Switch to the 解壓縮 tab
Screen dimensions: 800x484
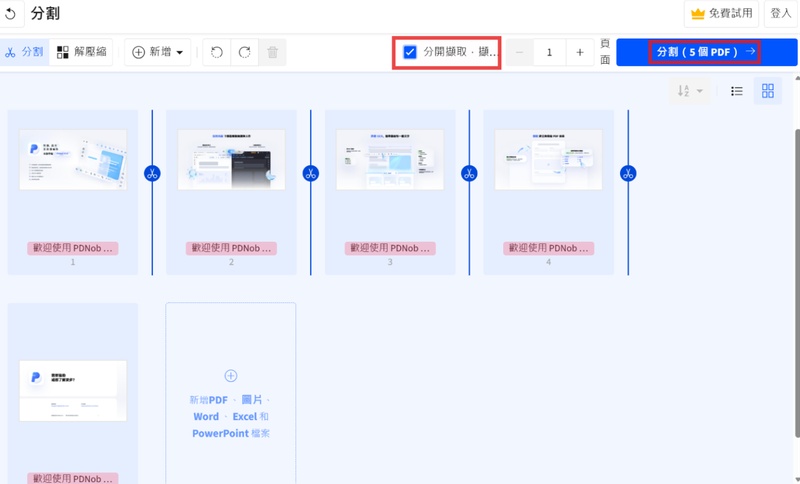[81, 52]
